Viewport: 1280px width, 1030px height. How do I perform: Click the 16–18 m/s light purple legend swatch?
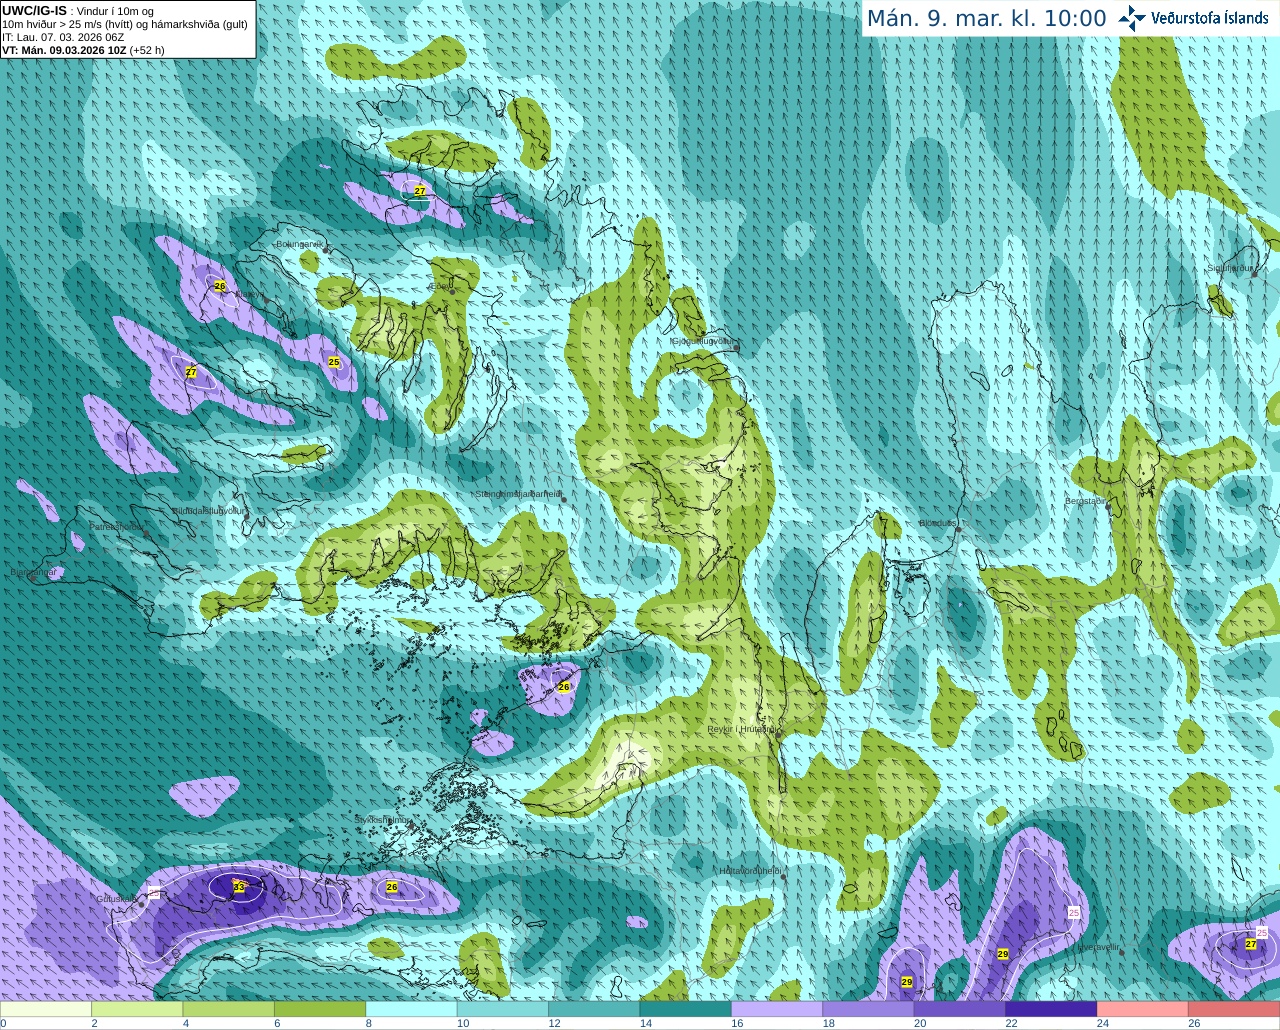click(777, 1009)
